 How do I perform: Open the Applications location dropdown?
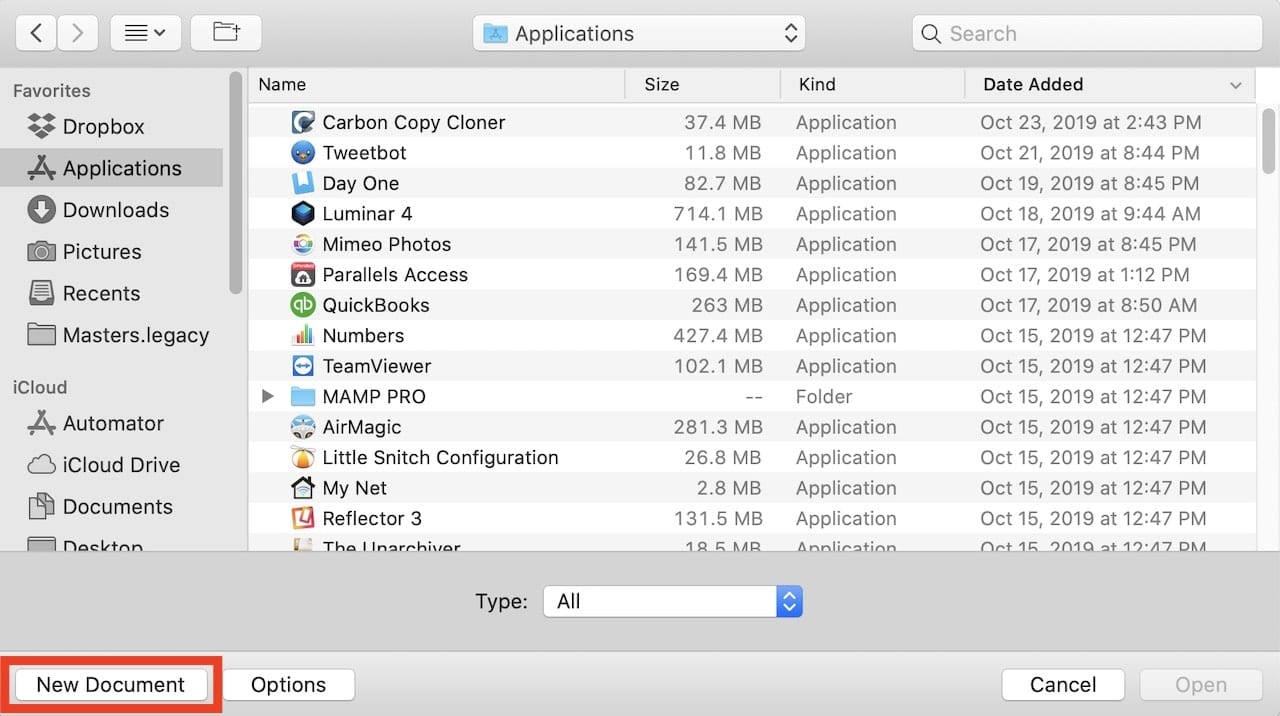pyautogui.click(x=639, y=33)
